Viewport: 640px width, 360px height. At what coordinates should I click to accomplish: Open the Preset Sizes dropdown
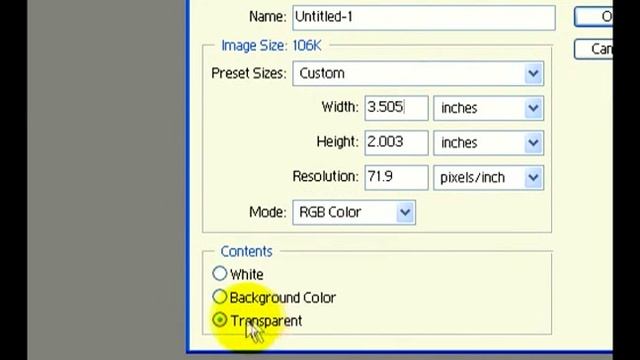click(x=418, y=73)
